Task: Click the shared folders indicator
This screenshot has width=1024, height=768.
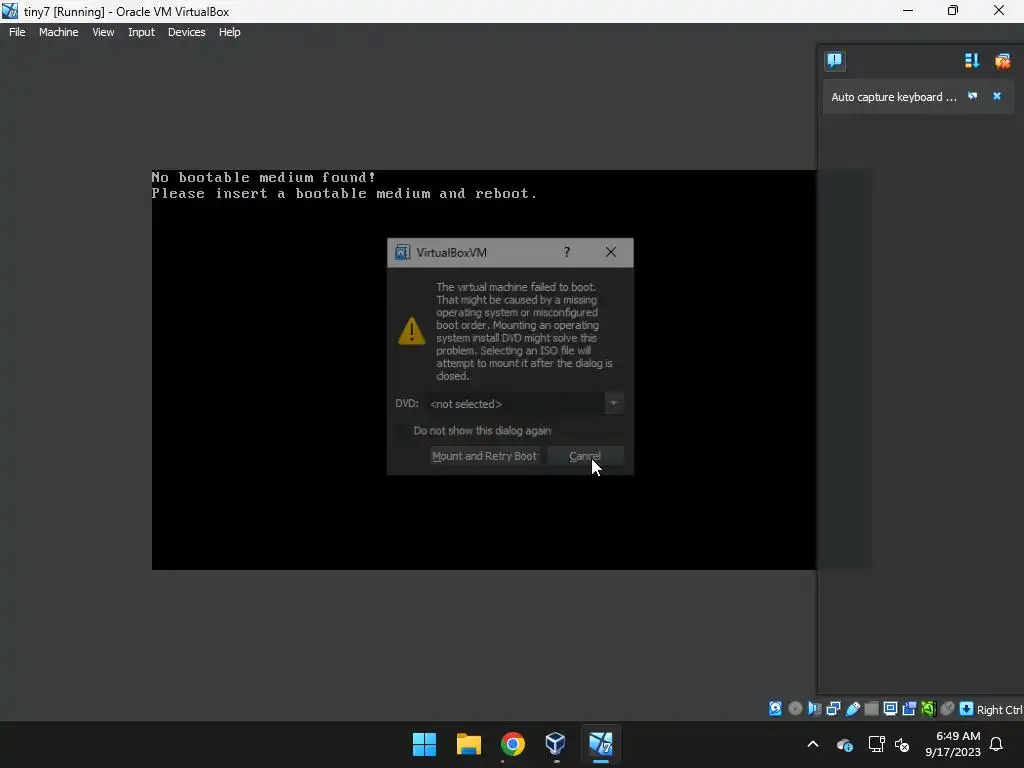Action: tap(871, 709)
